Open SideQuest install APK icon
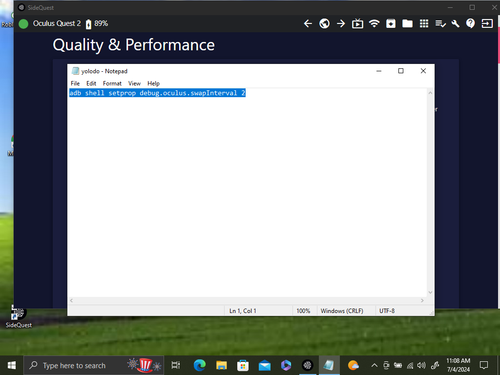 pos(391,24)
